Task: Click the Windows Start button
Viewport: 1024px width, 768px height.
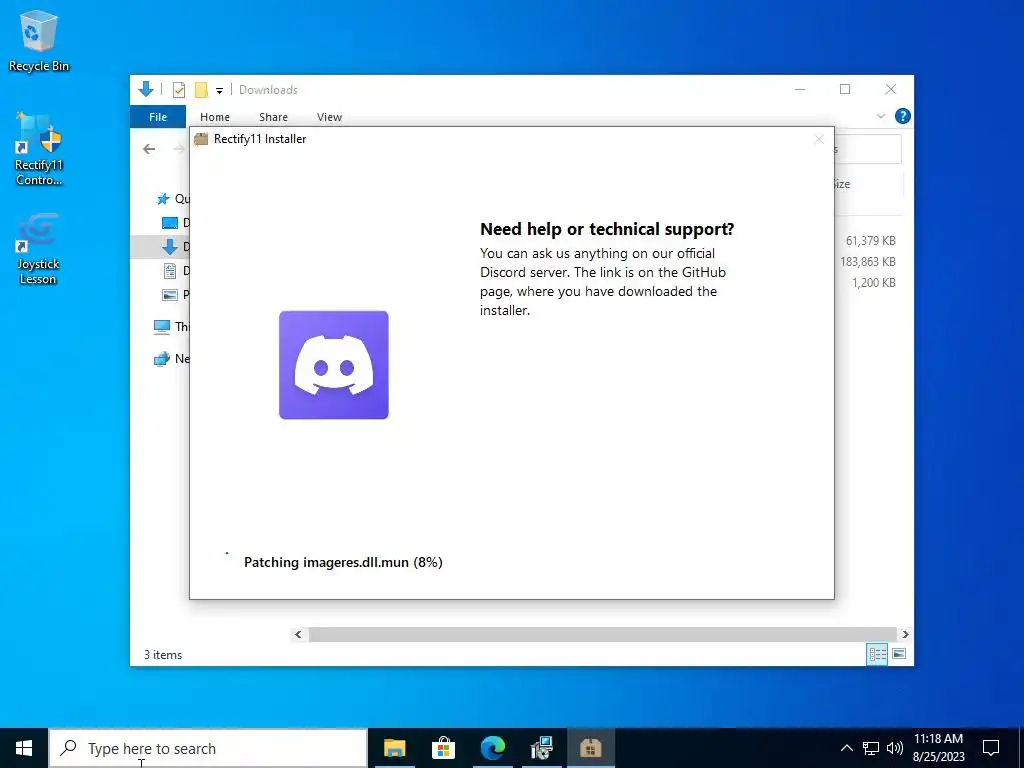Action: (24, 748)
